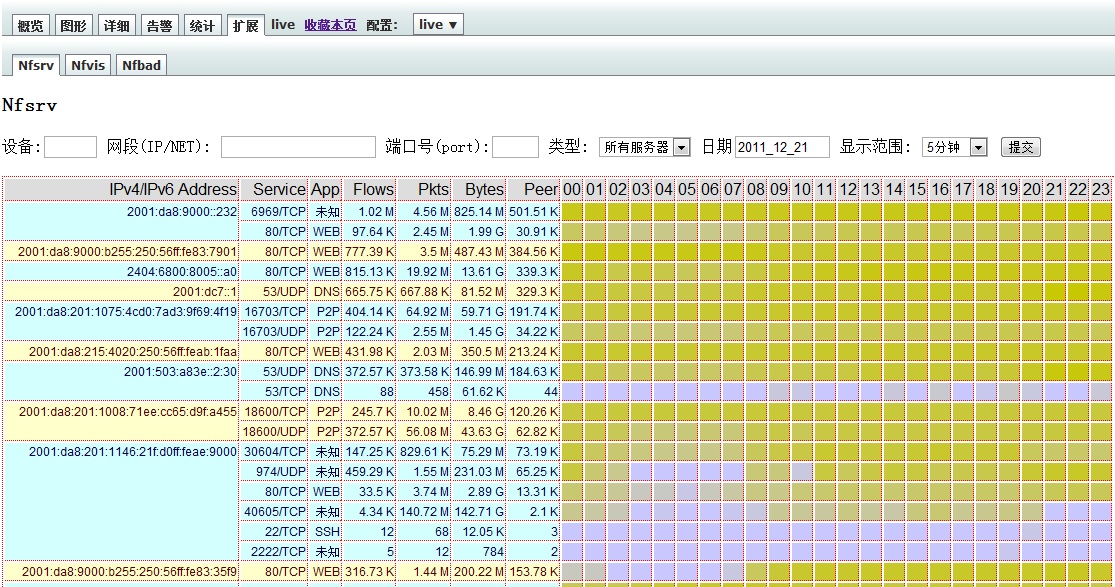
Task: Click the 53/TCP service cell
Action: point(274,391)
